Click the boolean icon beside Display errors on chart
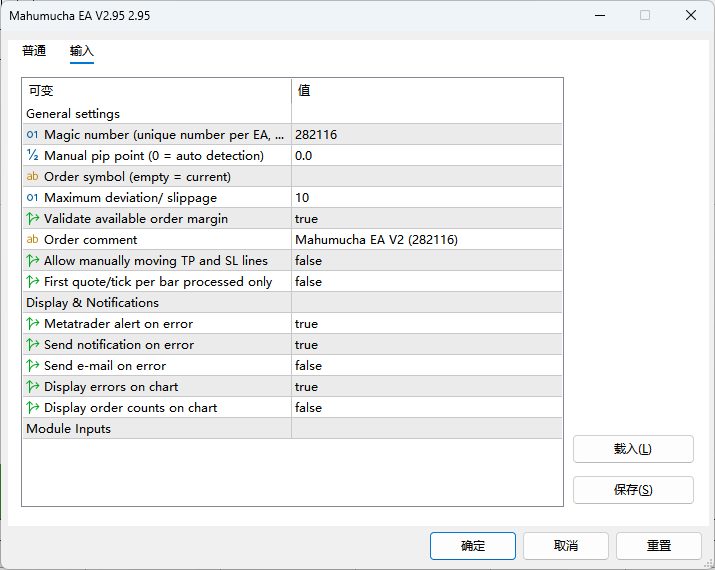The width and height of the screenshot is (715, 570). [32, 386]
